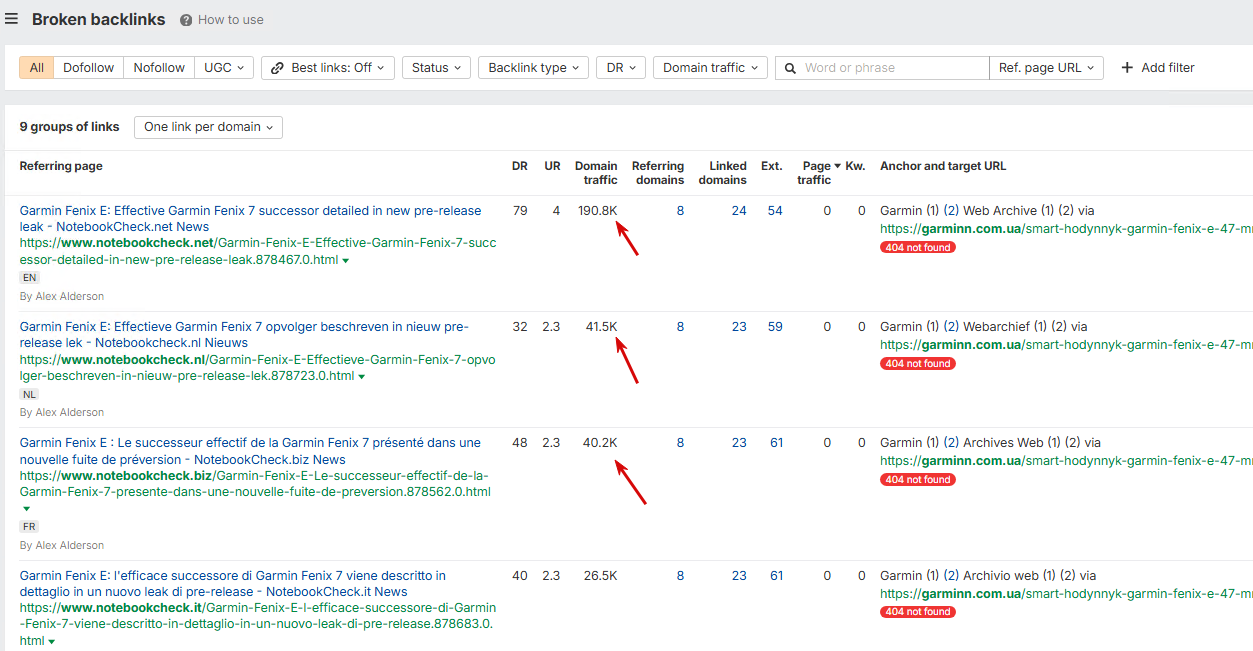The image size is (1253, 651).
Task: Click domain traffic value 26.5K
Action: [600, 576]
